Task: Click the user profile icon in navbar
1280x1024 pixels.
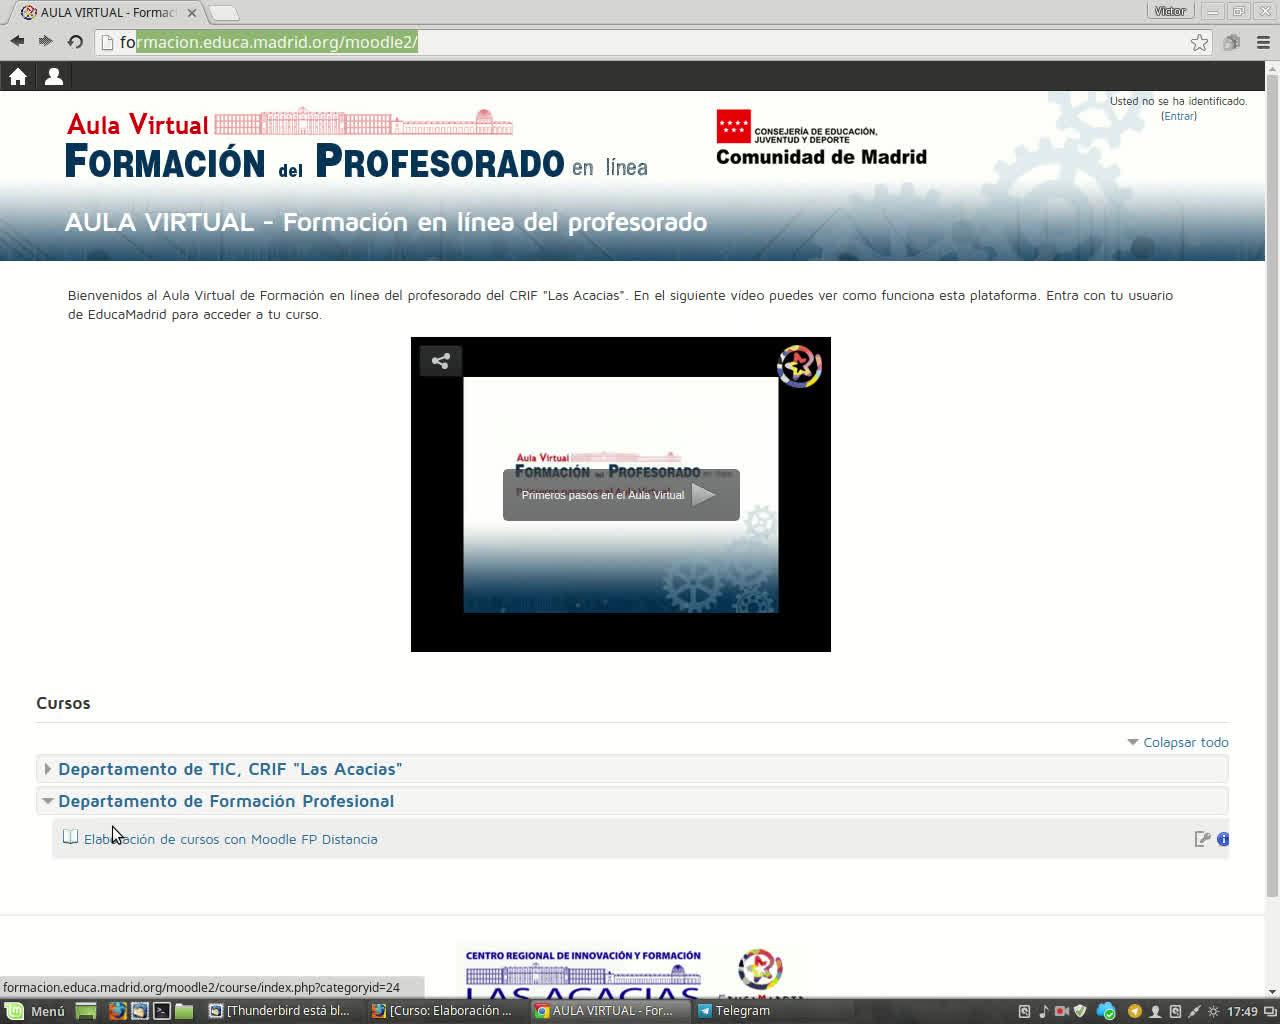Action: point(54,76)
